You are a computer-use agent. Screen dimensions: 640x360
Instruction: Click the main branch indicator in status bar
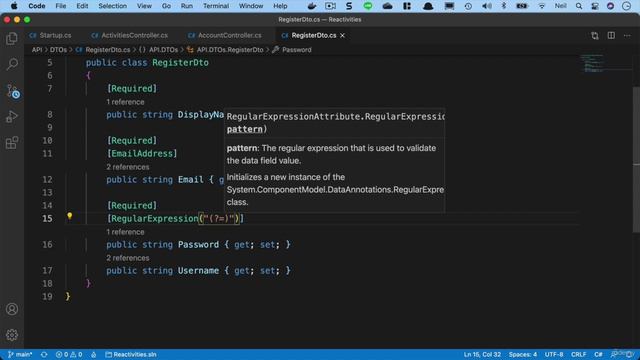click(x=20, y=354)
